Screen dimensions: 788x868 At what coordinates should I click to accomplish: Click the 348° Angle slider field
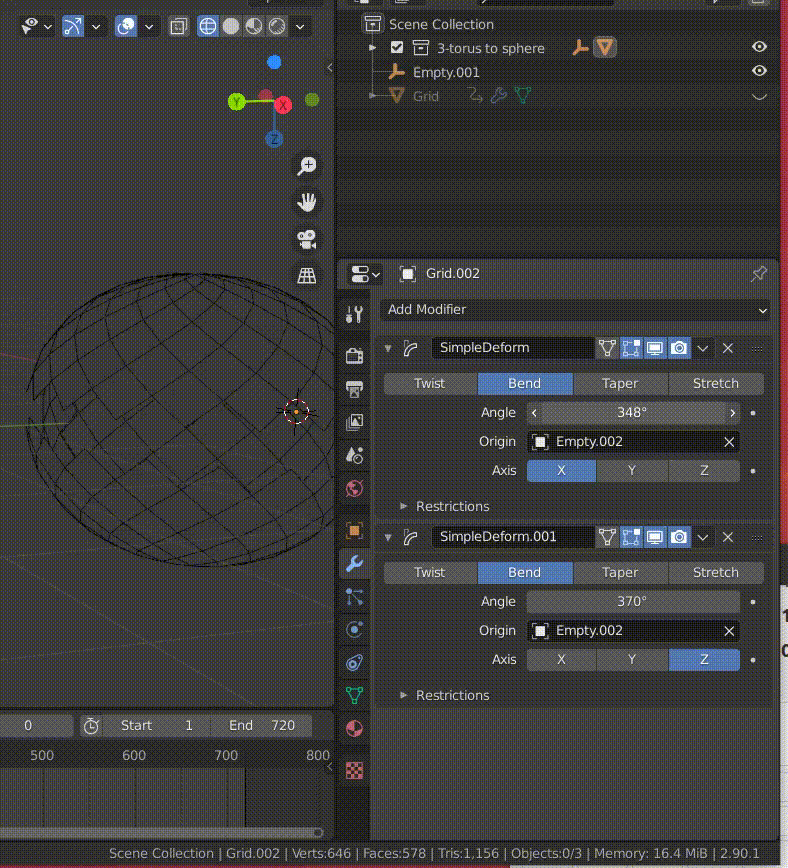tap(633, 413)
